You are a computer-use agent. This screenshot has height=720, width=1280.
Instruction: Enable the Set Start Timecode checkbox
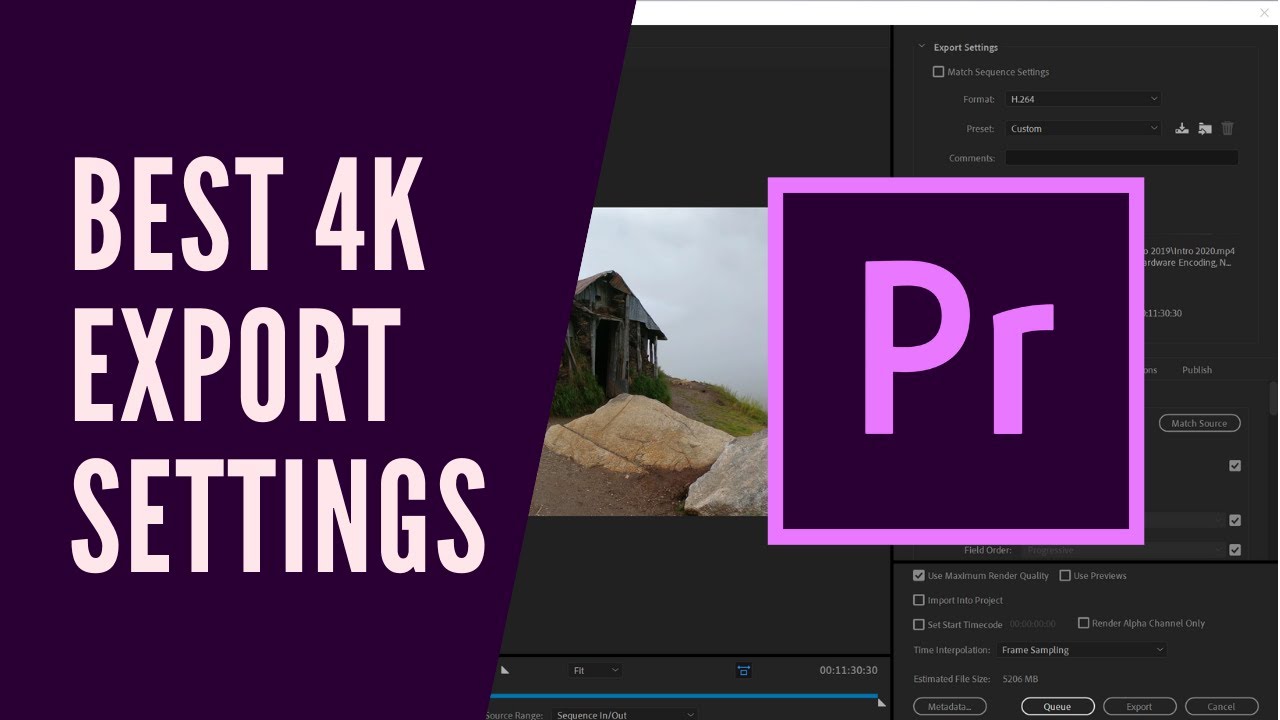point(919,625)
